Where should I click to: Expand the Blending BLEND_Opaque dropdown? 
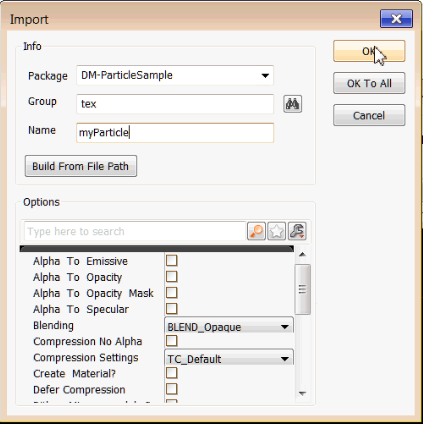[229, 325]
